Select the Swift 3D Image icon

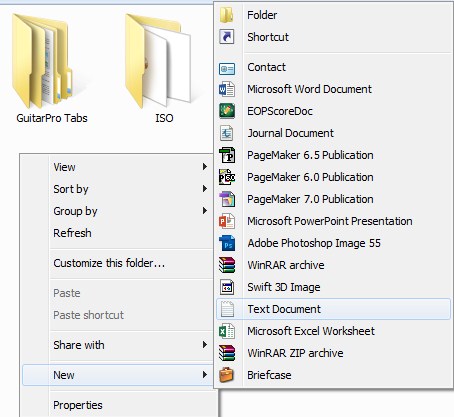[x=227, y=287]
